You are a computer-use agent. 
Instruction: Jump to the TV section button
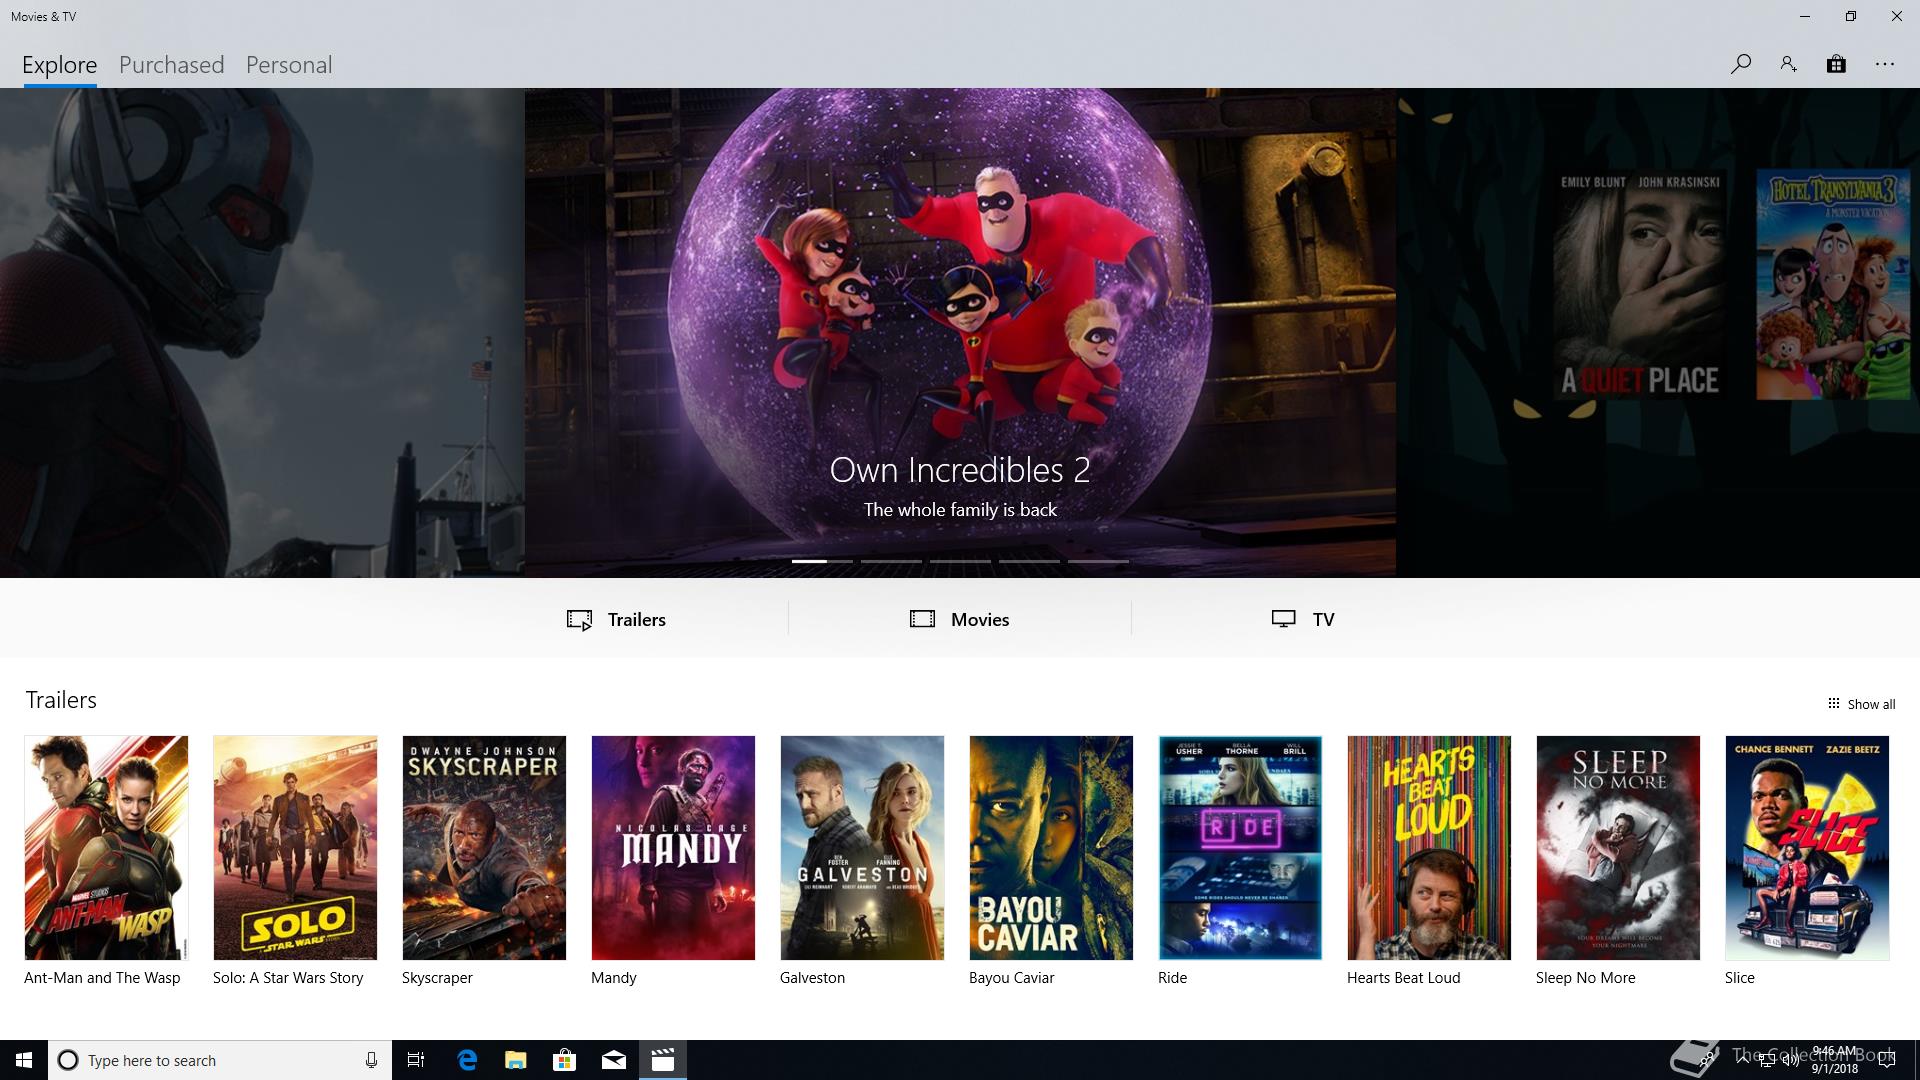[1303, 619]
